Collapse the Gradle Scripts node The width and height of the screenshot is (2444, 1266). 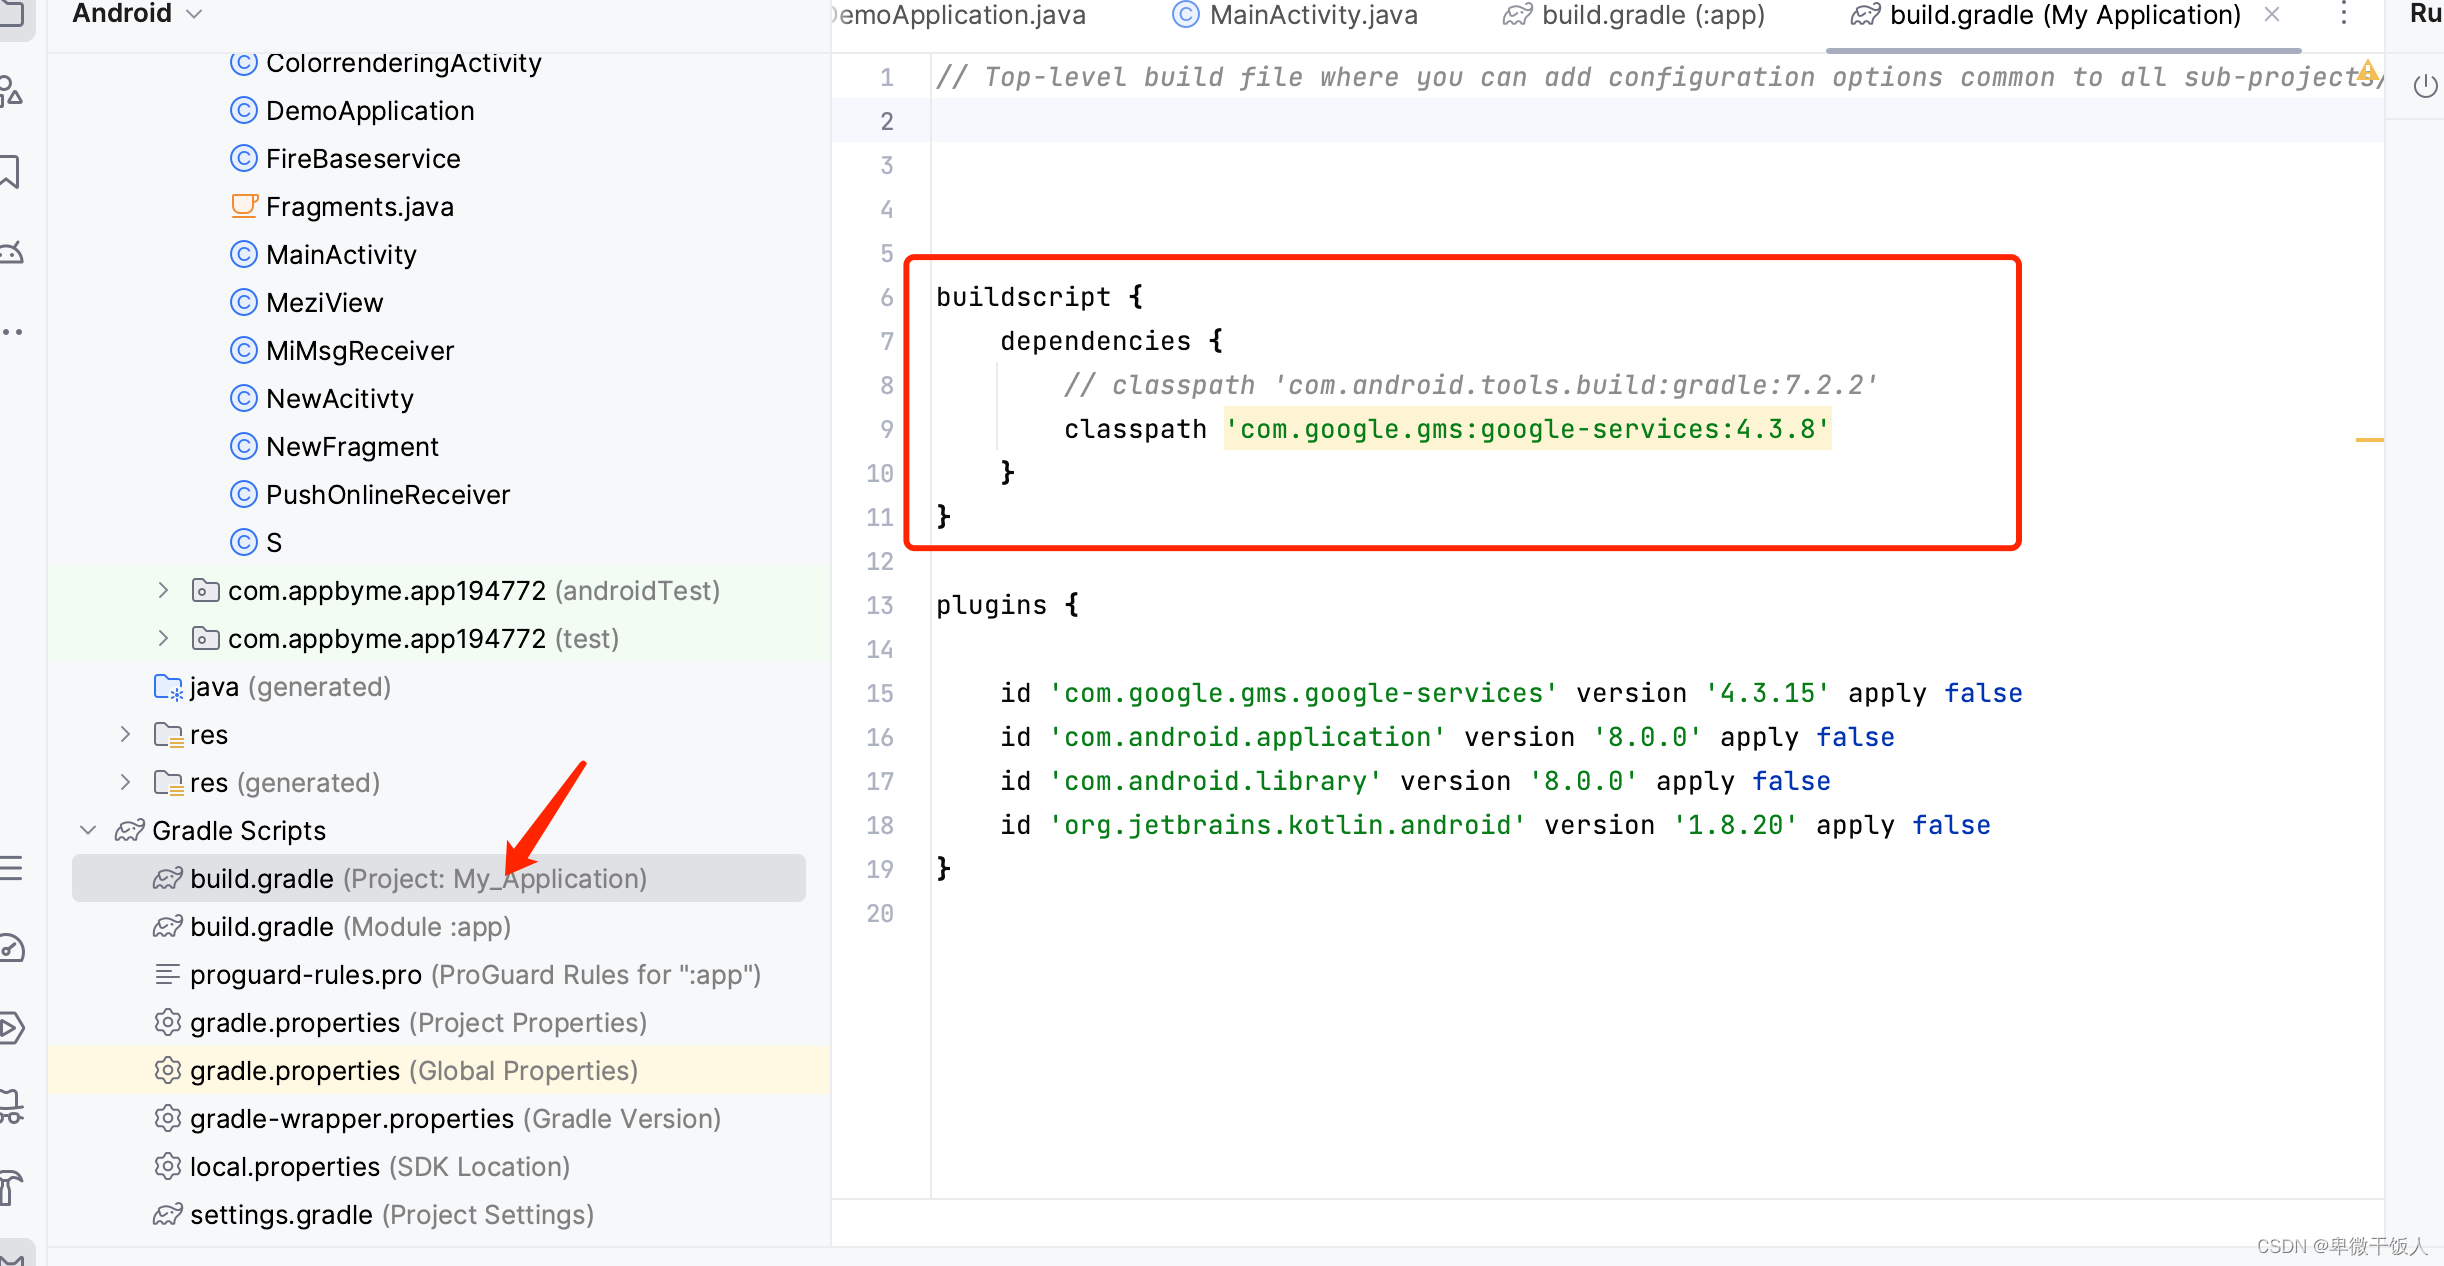(88, 830)
